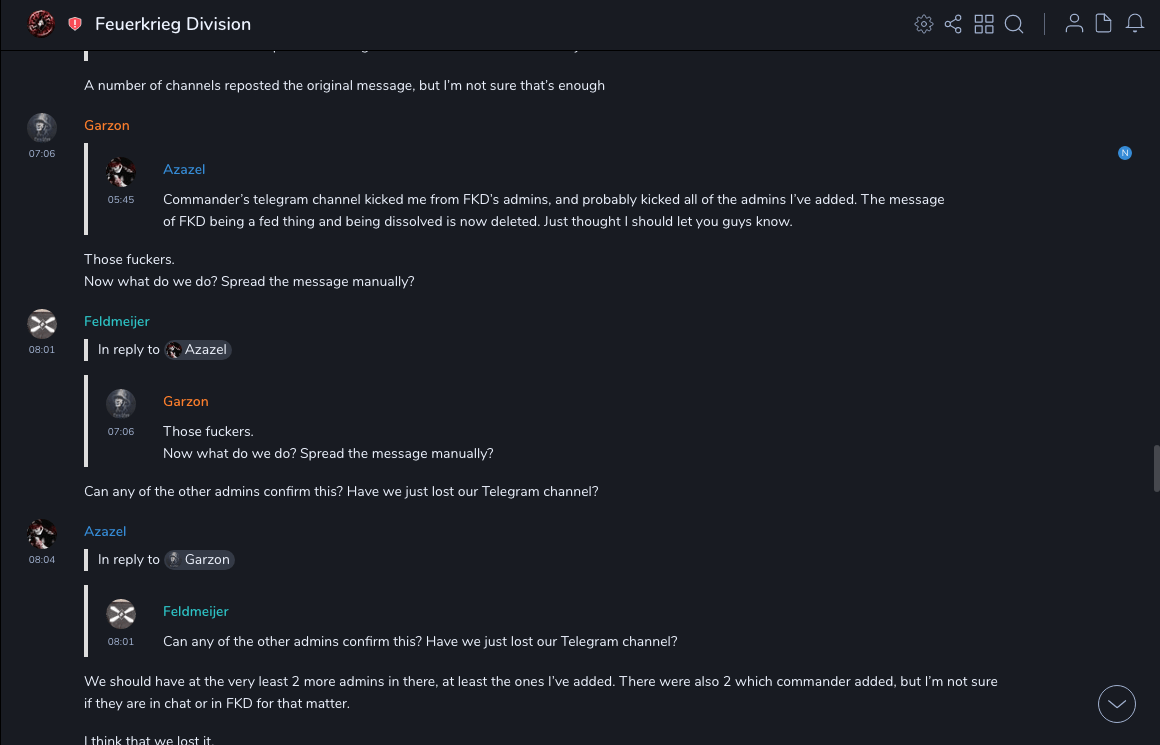Click the red shield encryption warning icon
Screen dimensions: 1160x745
point(75,24)
